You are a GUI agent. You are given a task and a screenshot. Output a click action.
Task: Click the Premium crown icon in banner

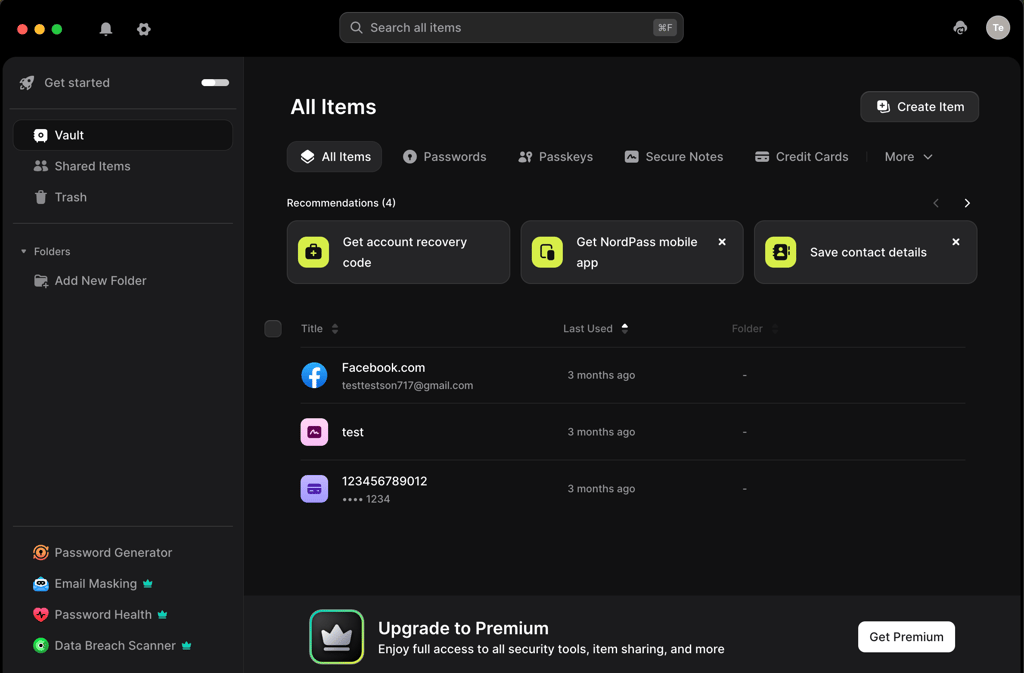click(x=336, y=636)
